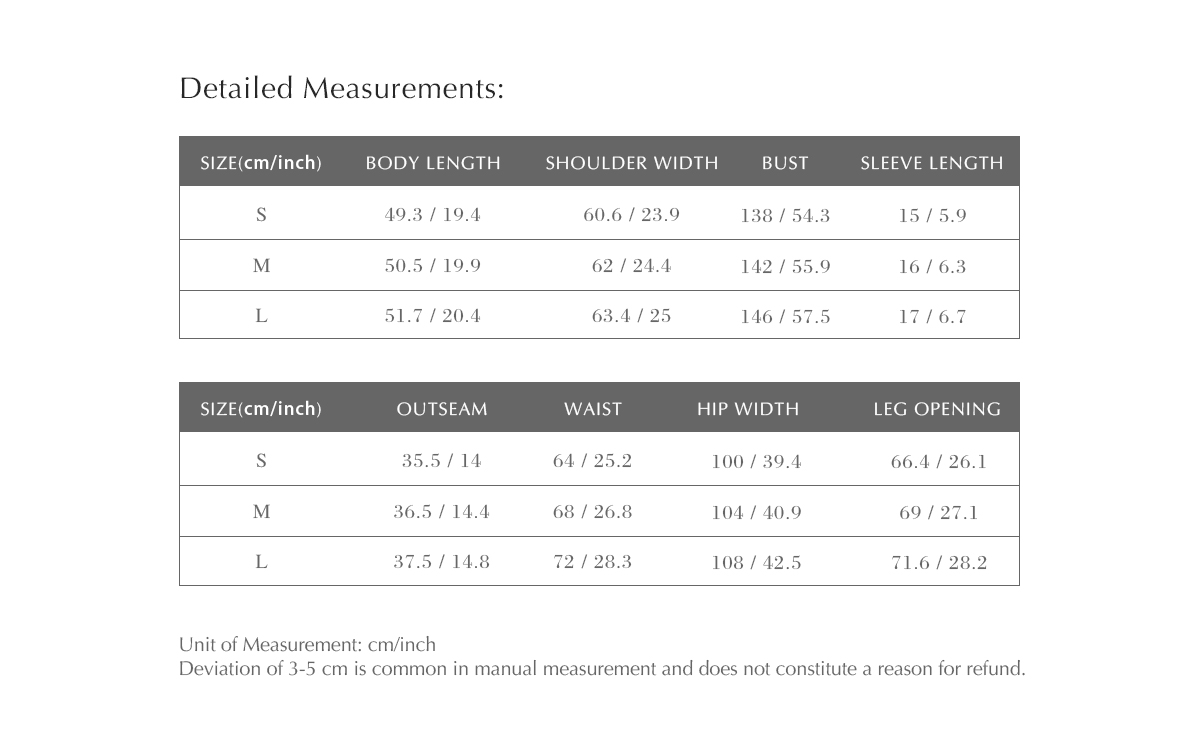Click hip width value 108 / 42.5

point(756,563)
